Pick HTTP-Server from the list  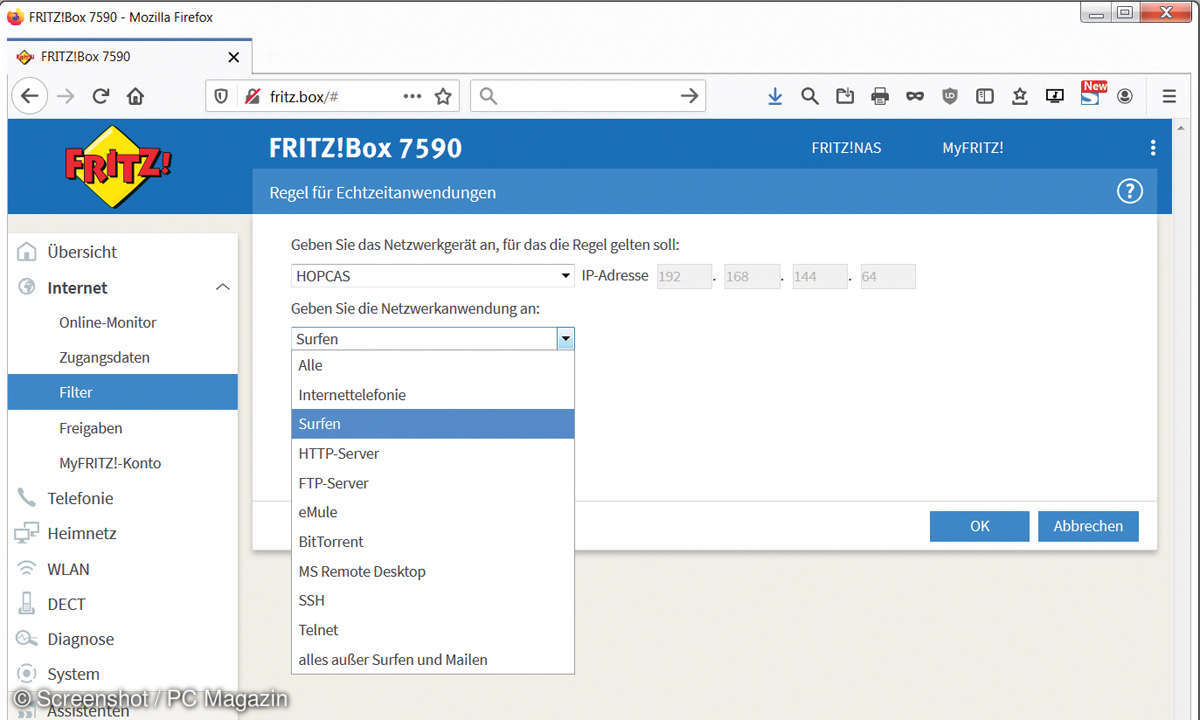433,453
